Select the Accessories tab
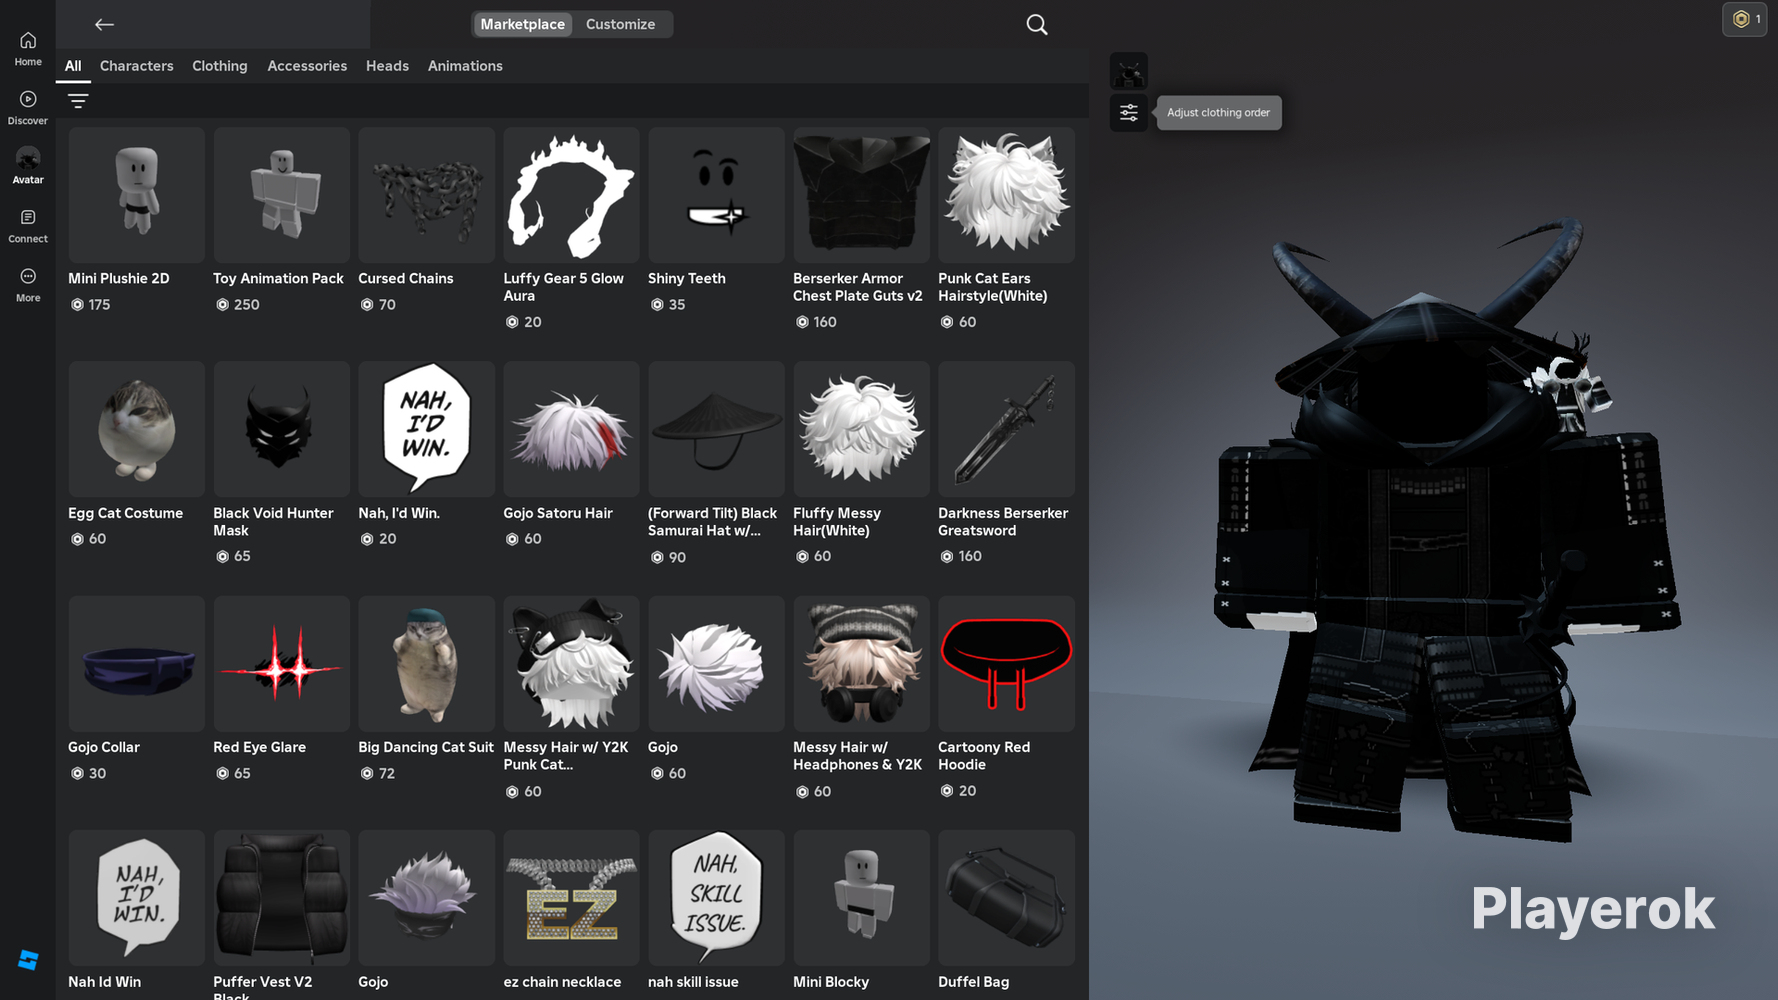The width and height of the screenshot is (1778, 1000). click(x=307, y=66)
